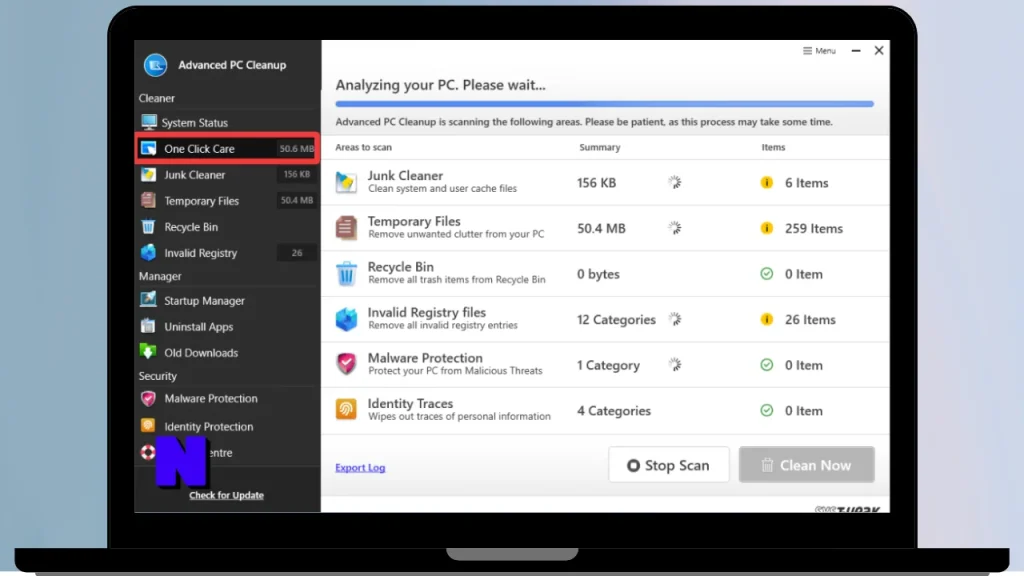Click the Invalid Registry files row icon
1024x576 pixels.
pos(346,319)
